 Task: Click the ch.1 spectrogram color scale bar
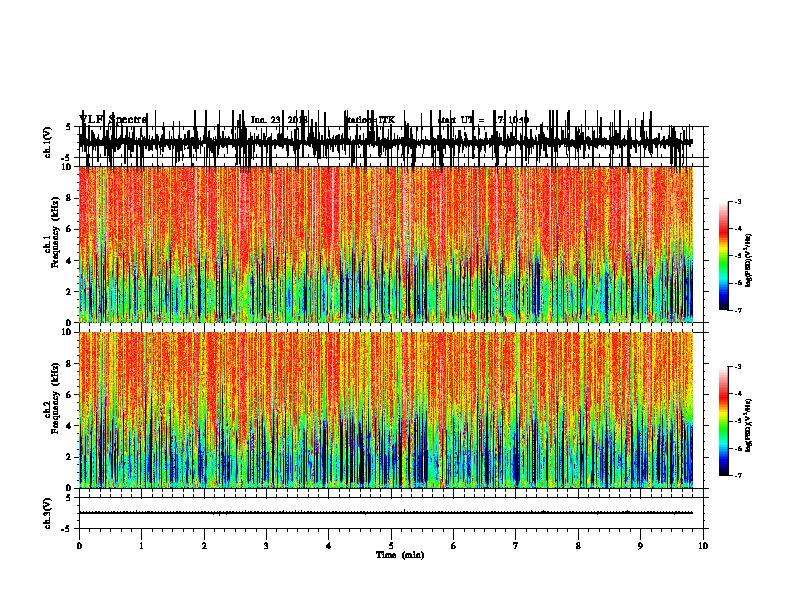(723, 256)
